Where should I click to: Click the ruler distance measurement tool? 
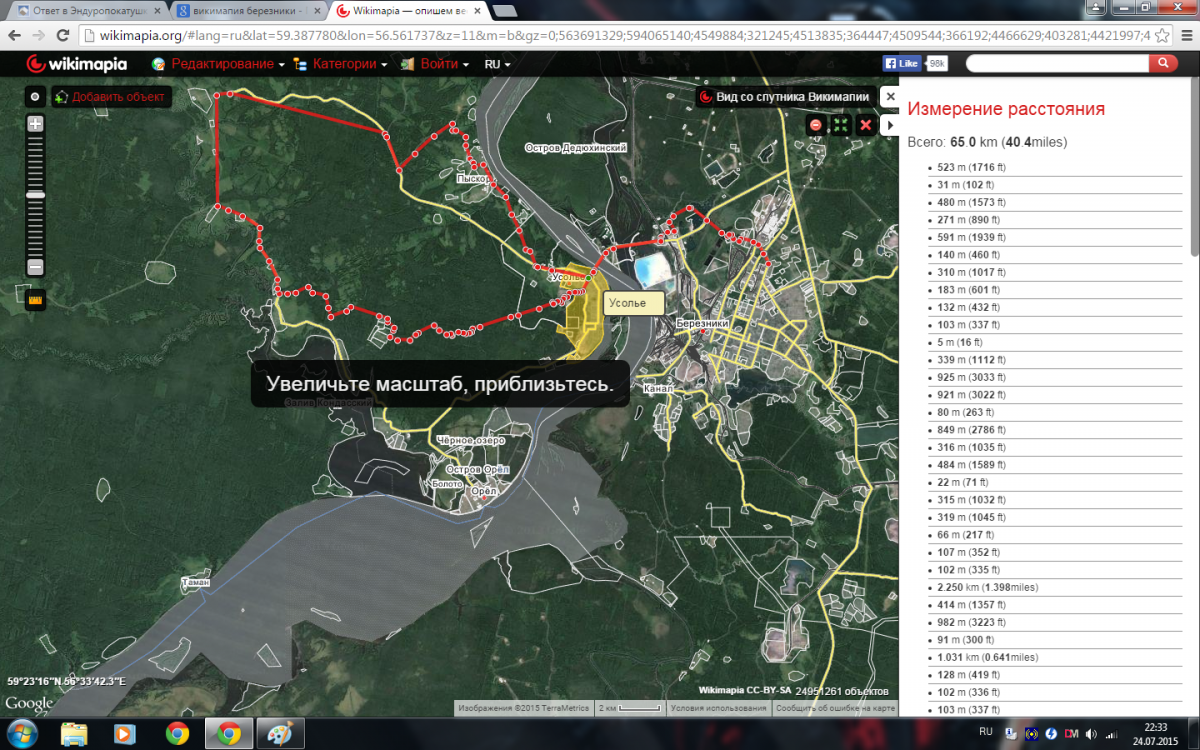tap(35, 298)
